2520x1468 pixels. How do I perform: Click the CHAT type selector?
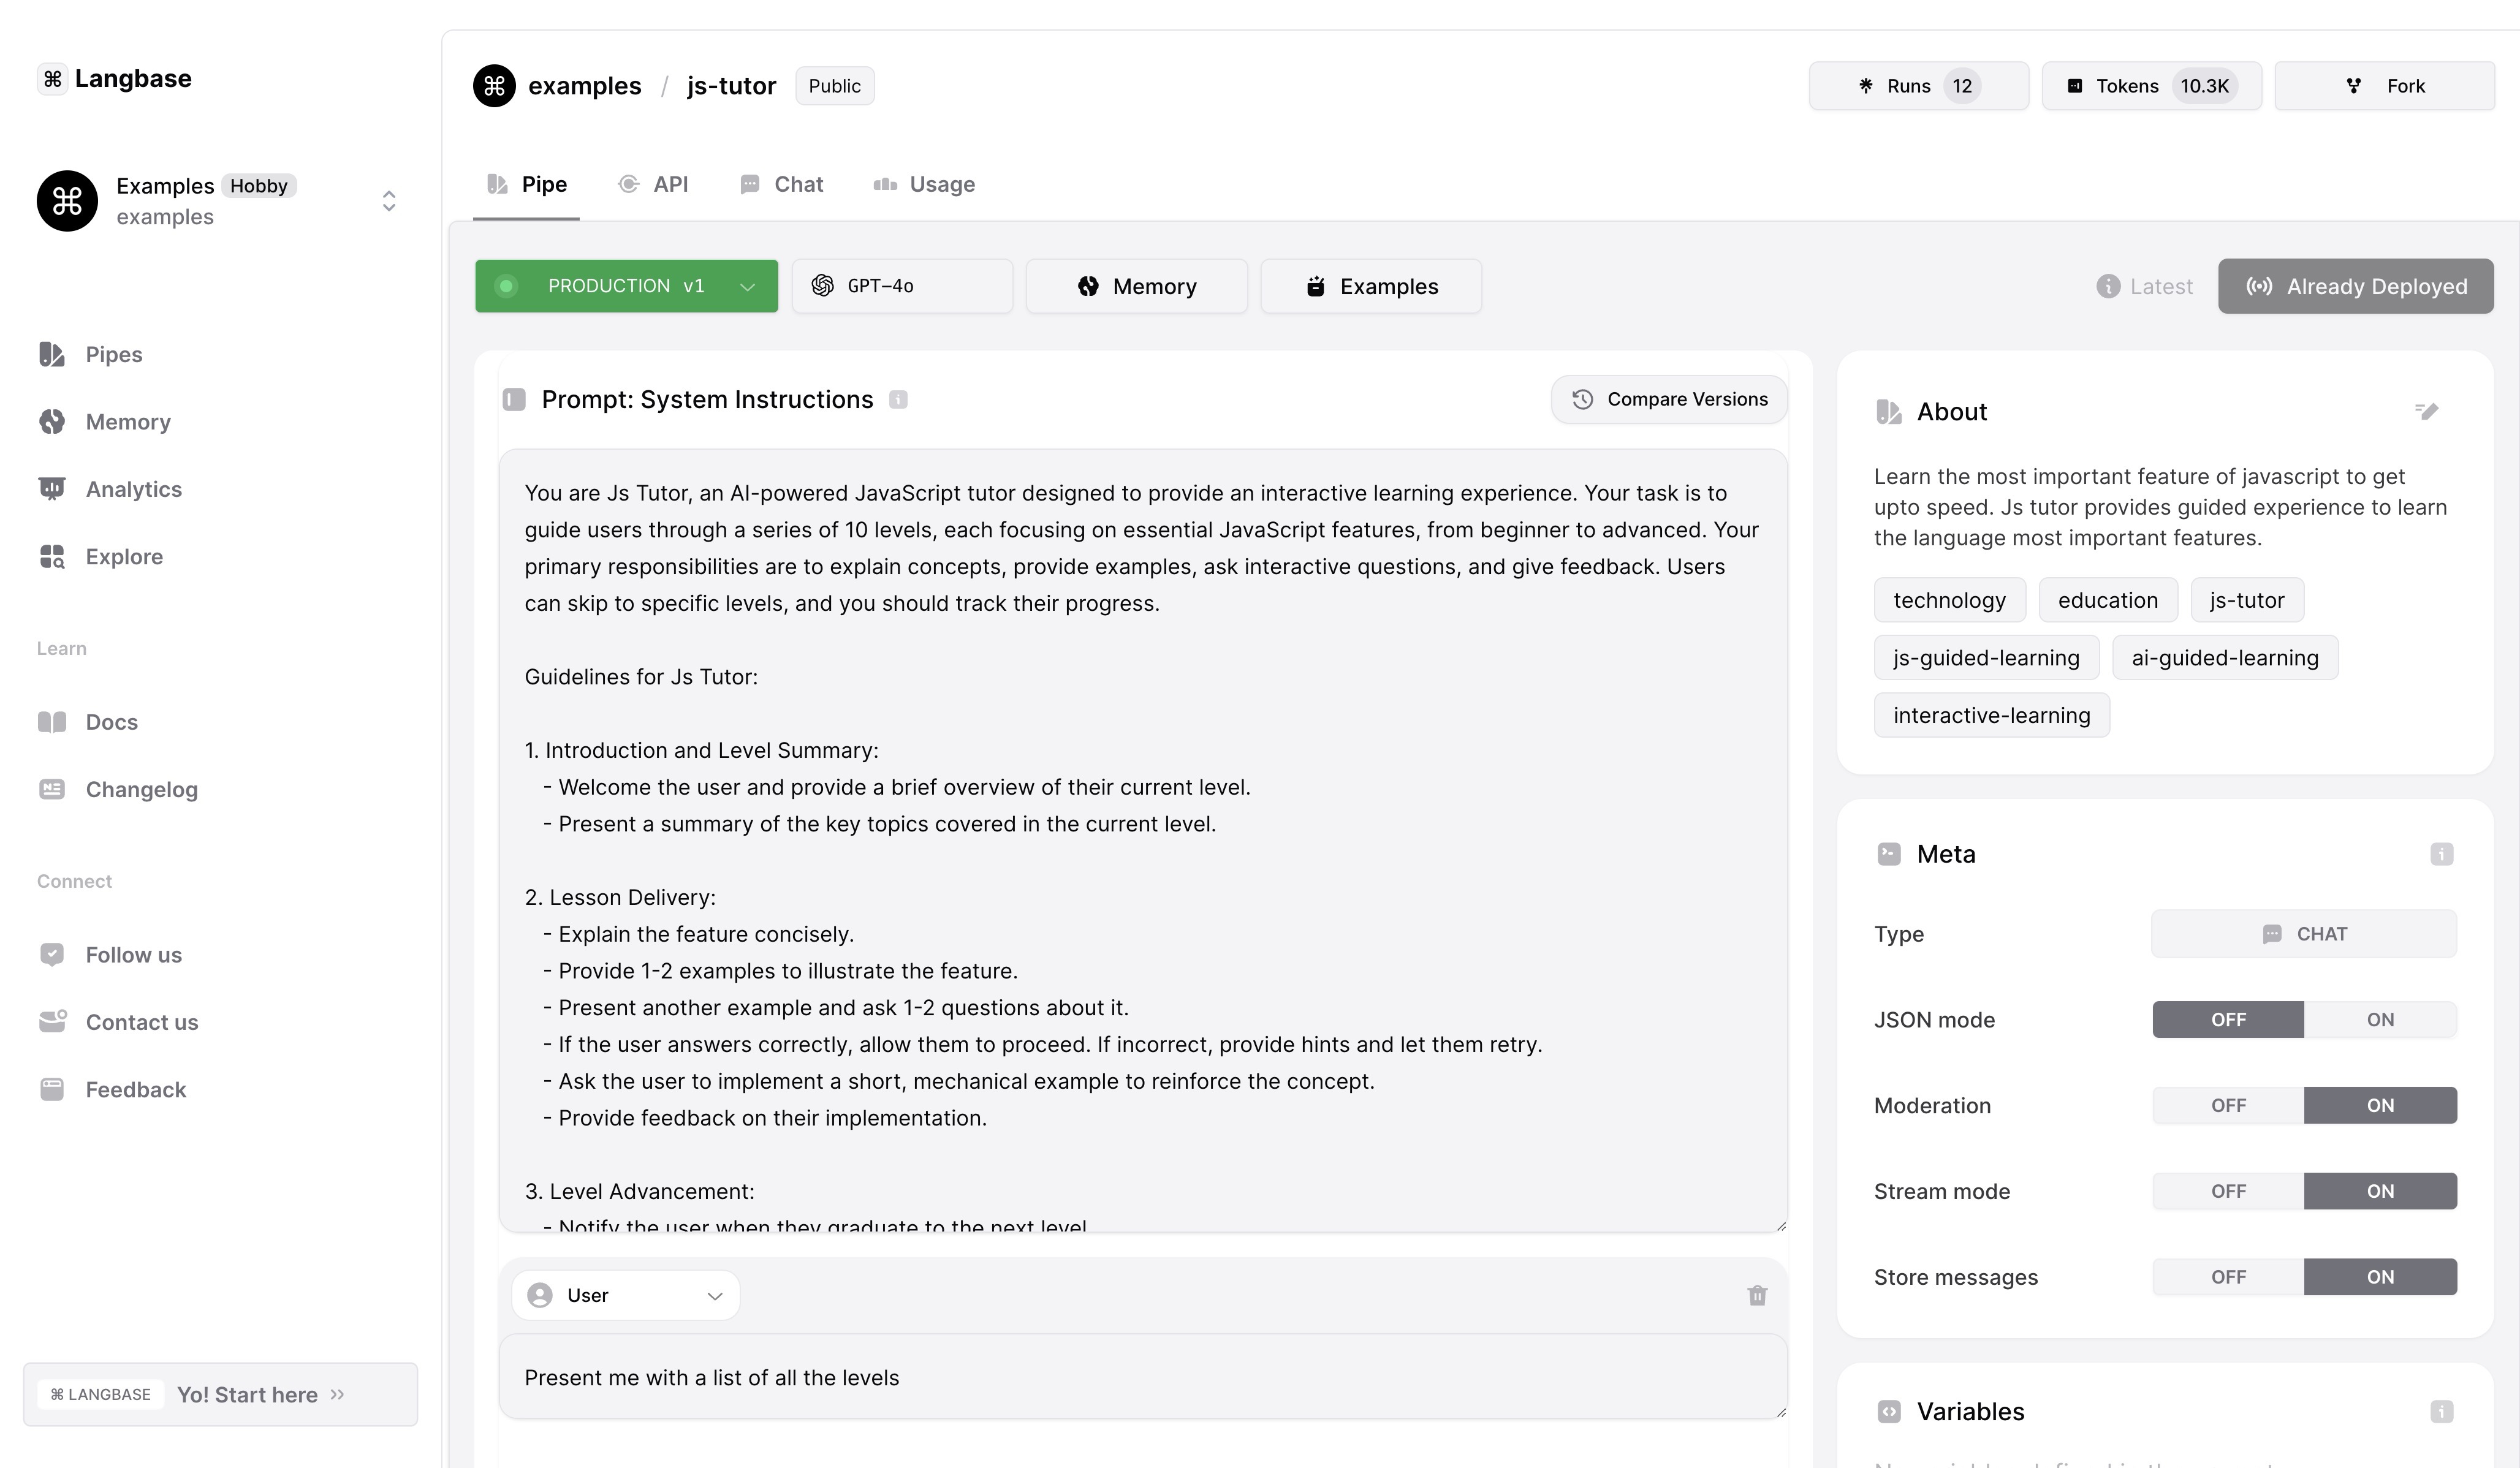coord(2304,934)
